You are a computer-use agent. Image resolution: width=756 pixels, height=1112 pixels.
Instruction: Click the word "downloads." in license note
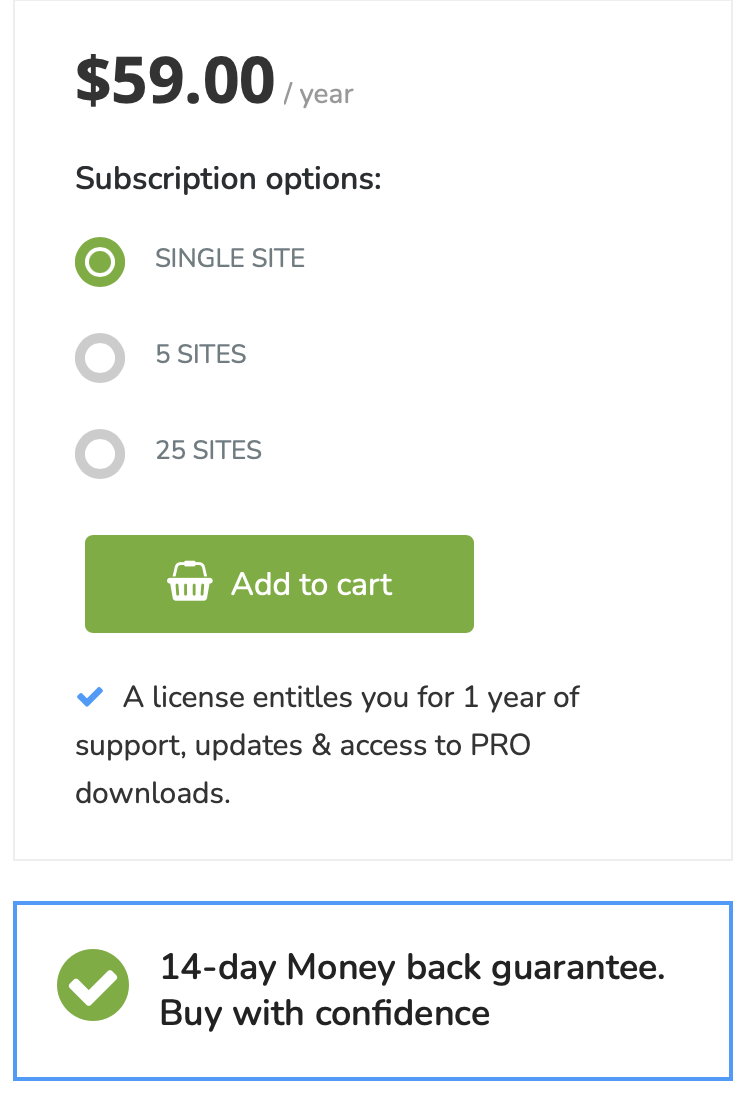coord(153,794)
